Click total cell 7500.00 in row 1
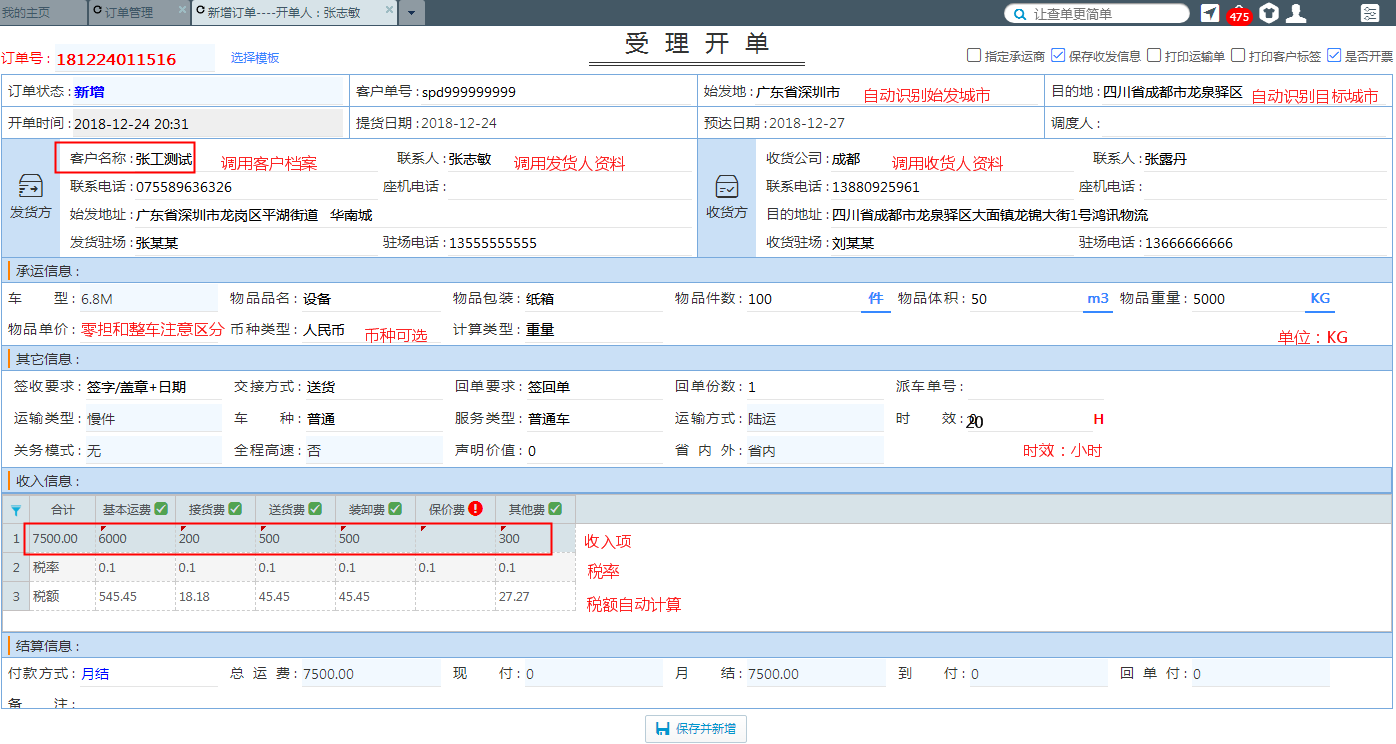Viewport: 1396px width, 744px height. (62, 538)
